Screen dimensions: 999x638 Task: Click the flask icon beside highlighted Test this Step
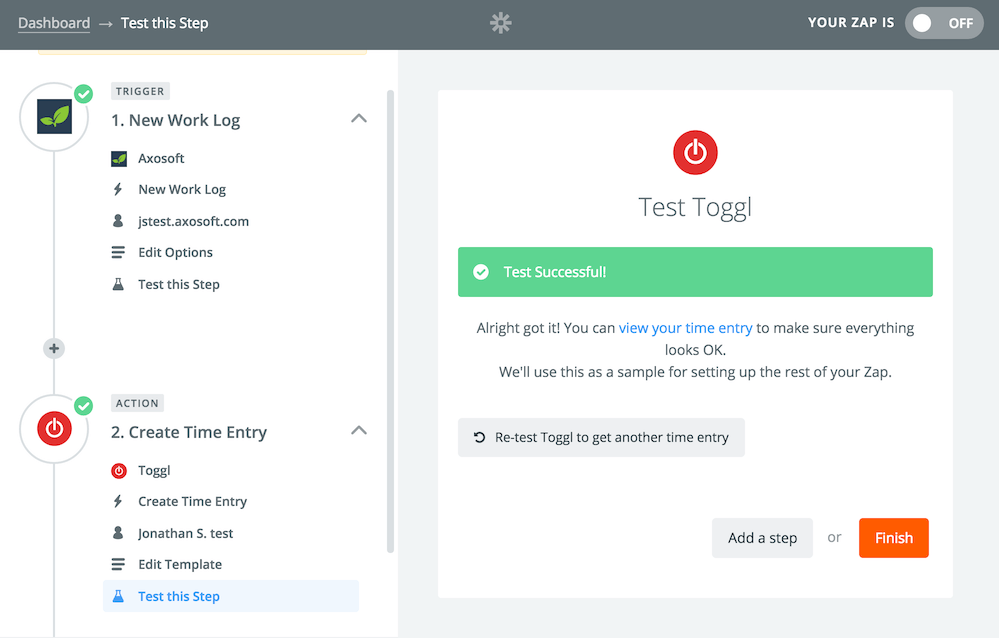pyautogui.click(x=118, y=596)
